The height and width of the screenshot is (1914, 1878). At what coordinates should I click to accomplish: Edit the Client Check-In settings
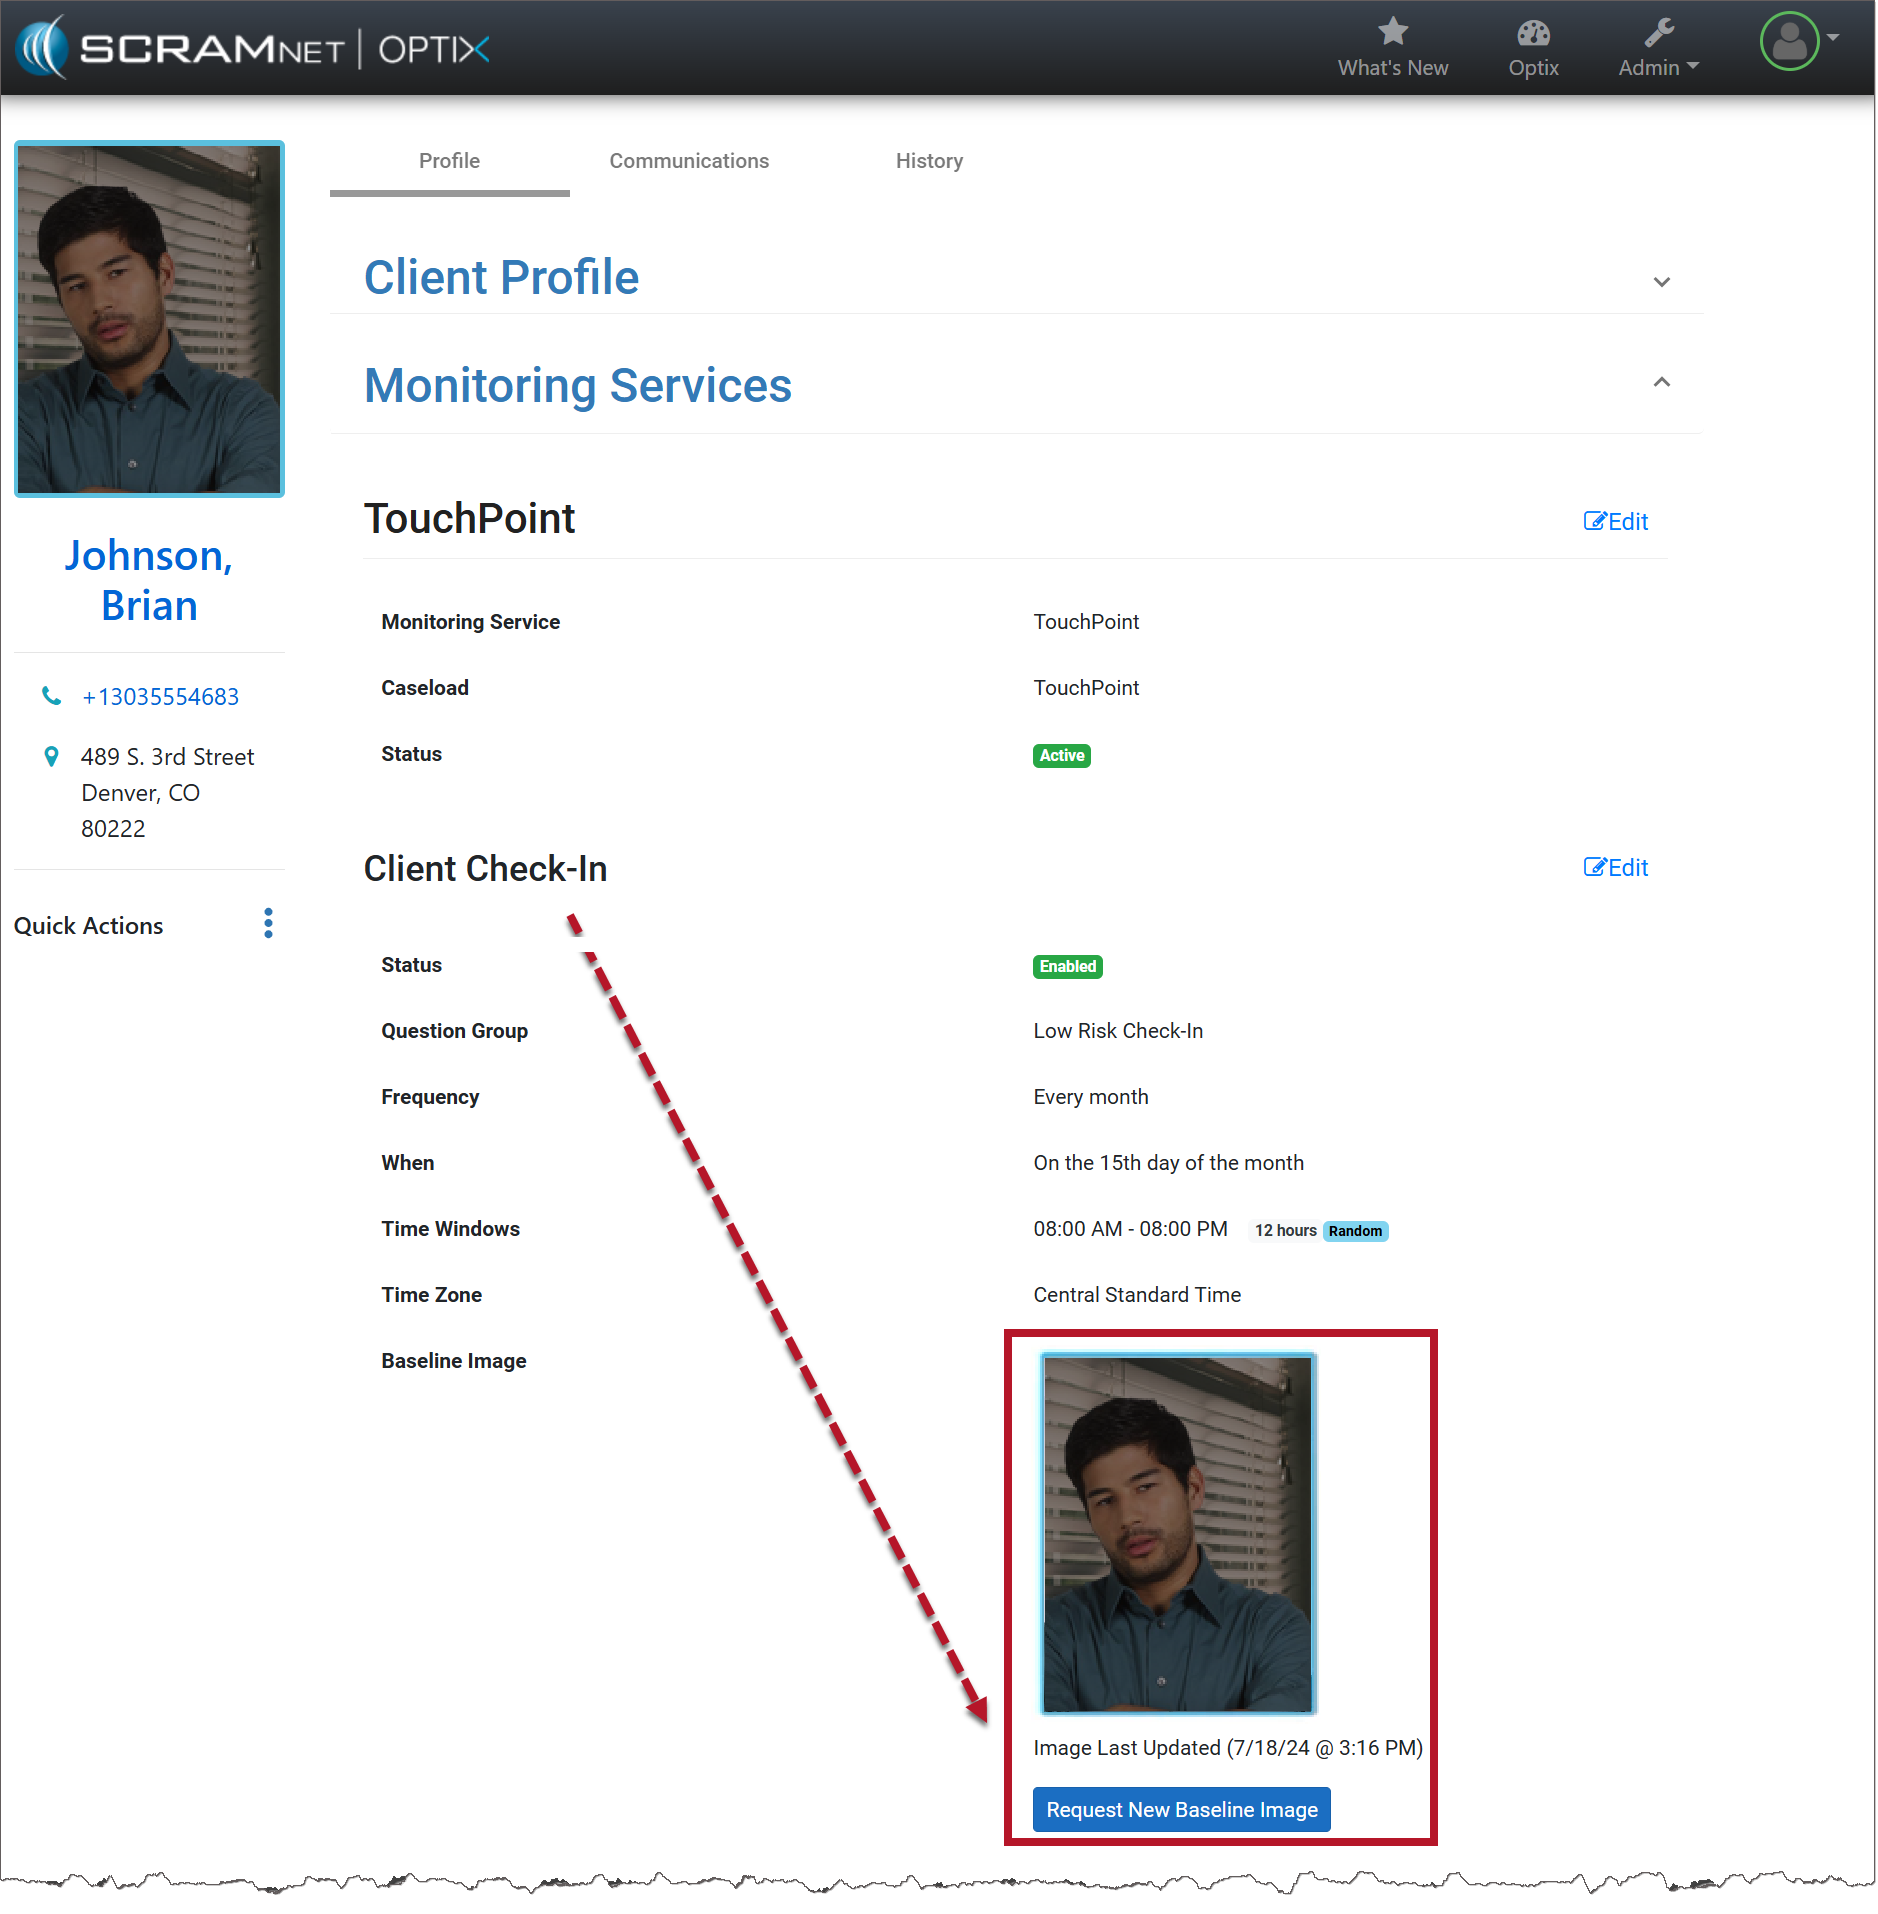point(1615,867)
